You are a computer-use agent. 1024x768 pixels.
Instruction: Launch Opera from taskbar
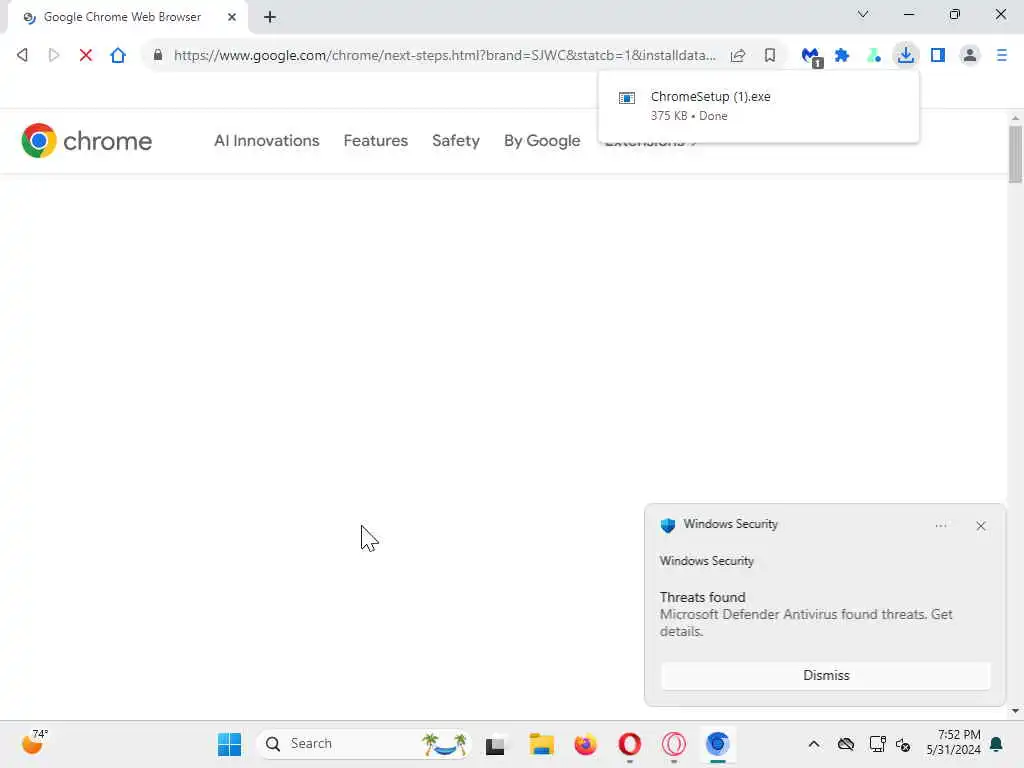click(630, 744)
